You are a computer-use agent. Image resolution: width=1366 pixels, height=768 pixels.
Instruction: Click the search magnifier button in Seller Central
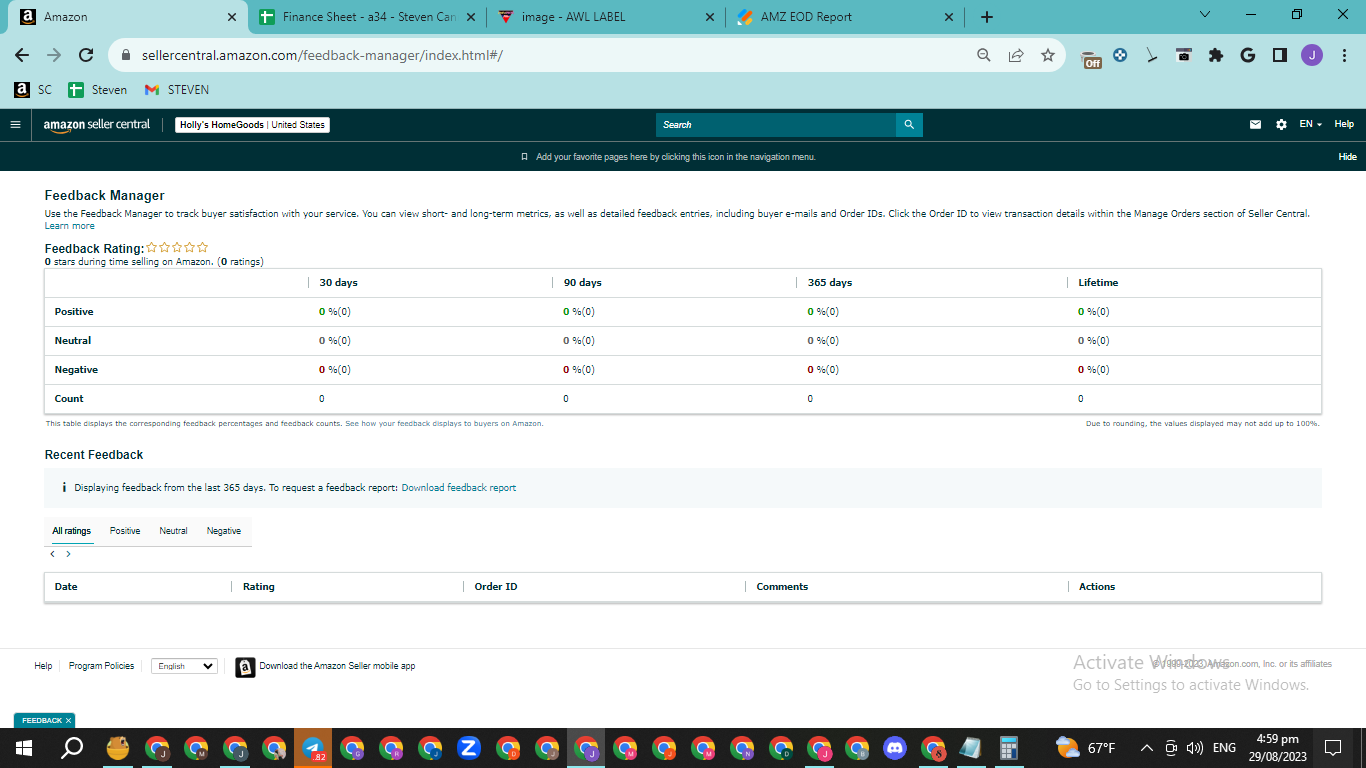909,125
